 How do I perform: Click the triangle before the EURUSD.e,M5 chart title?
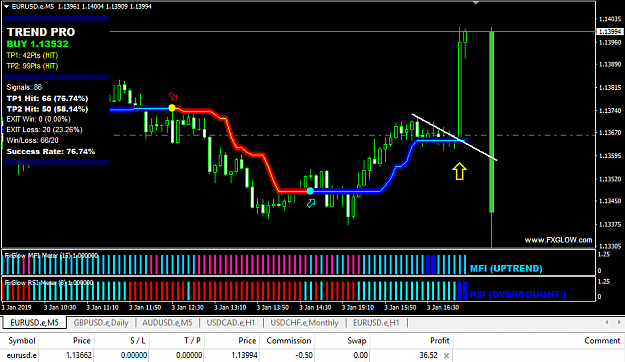click(6, 6)
